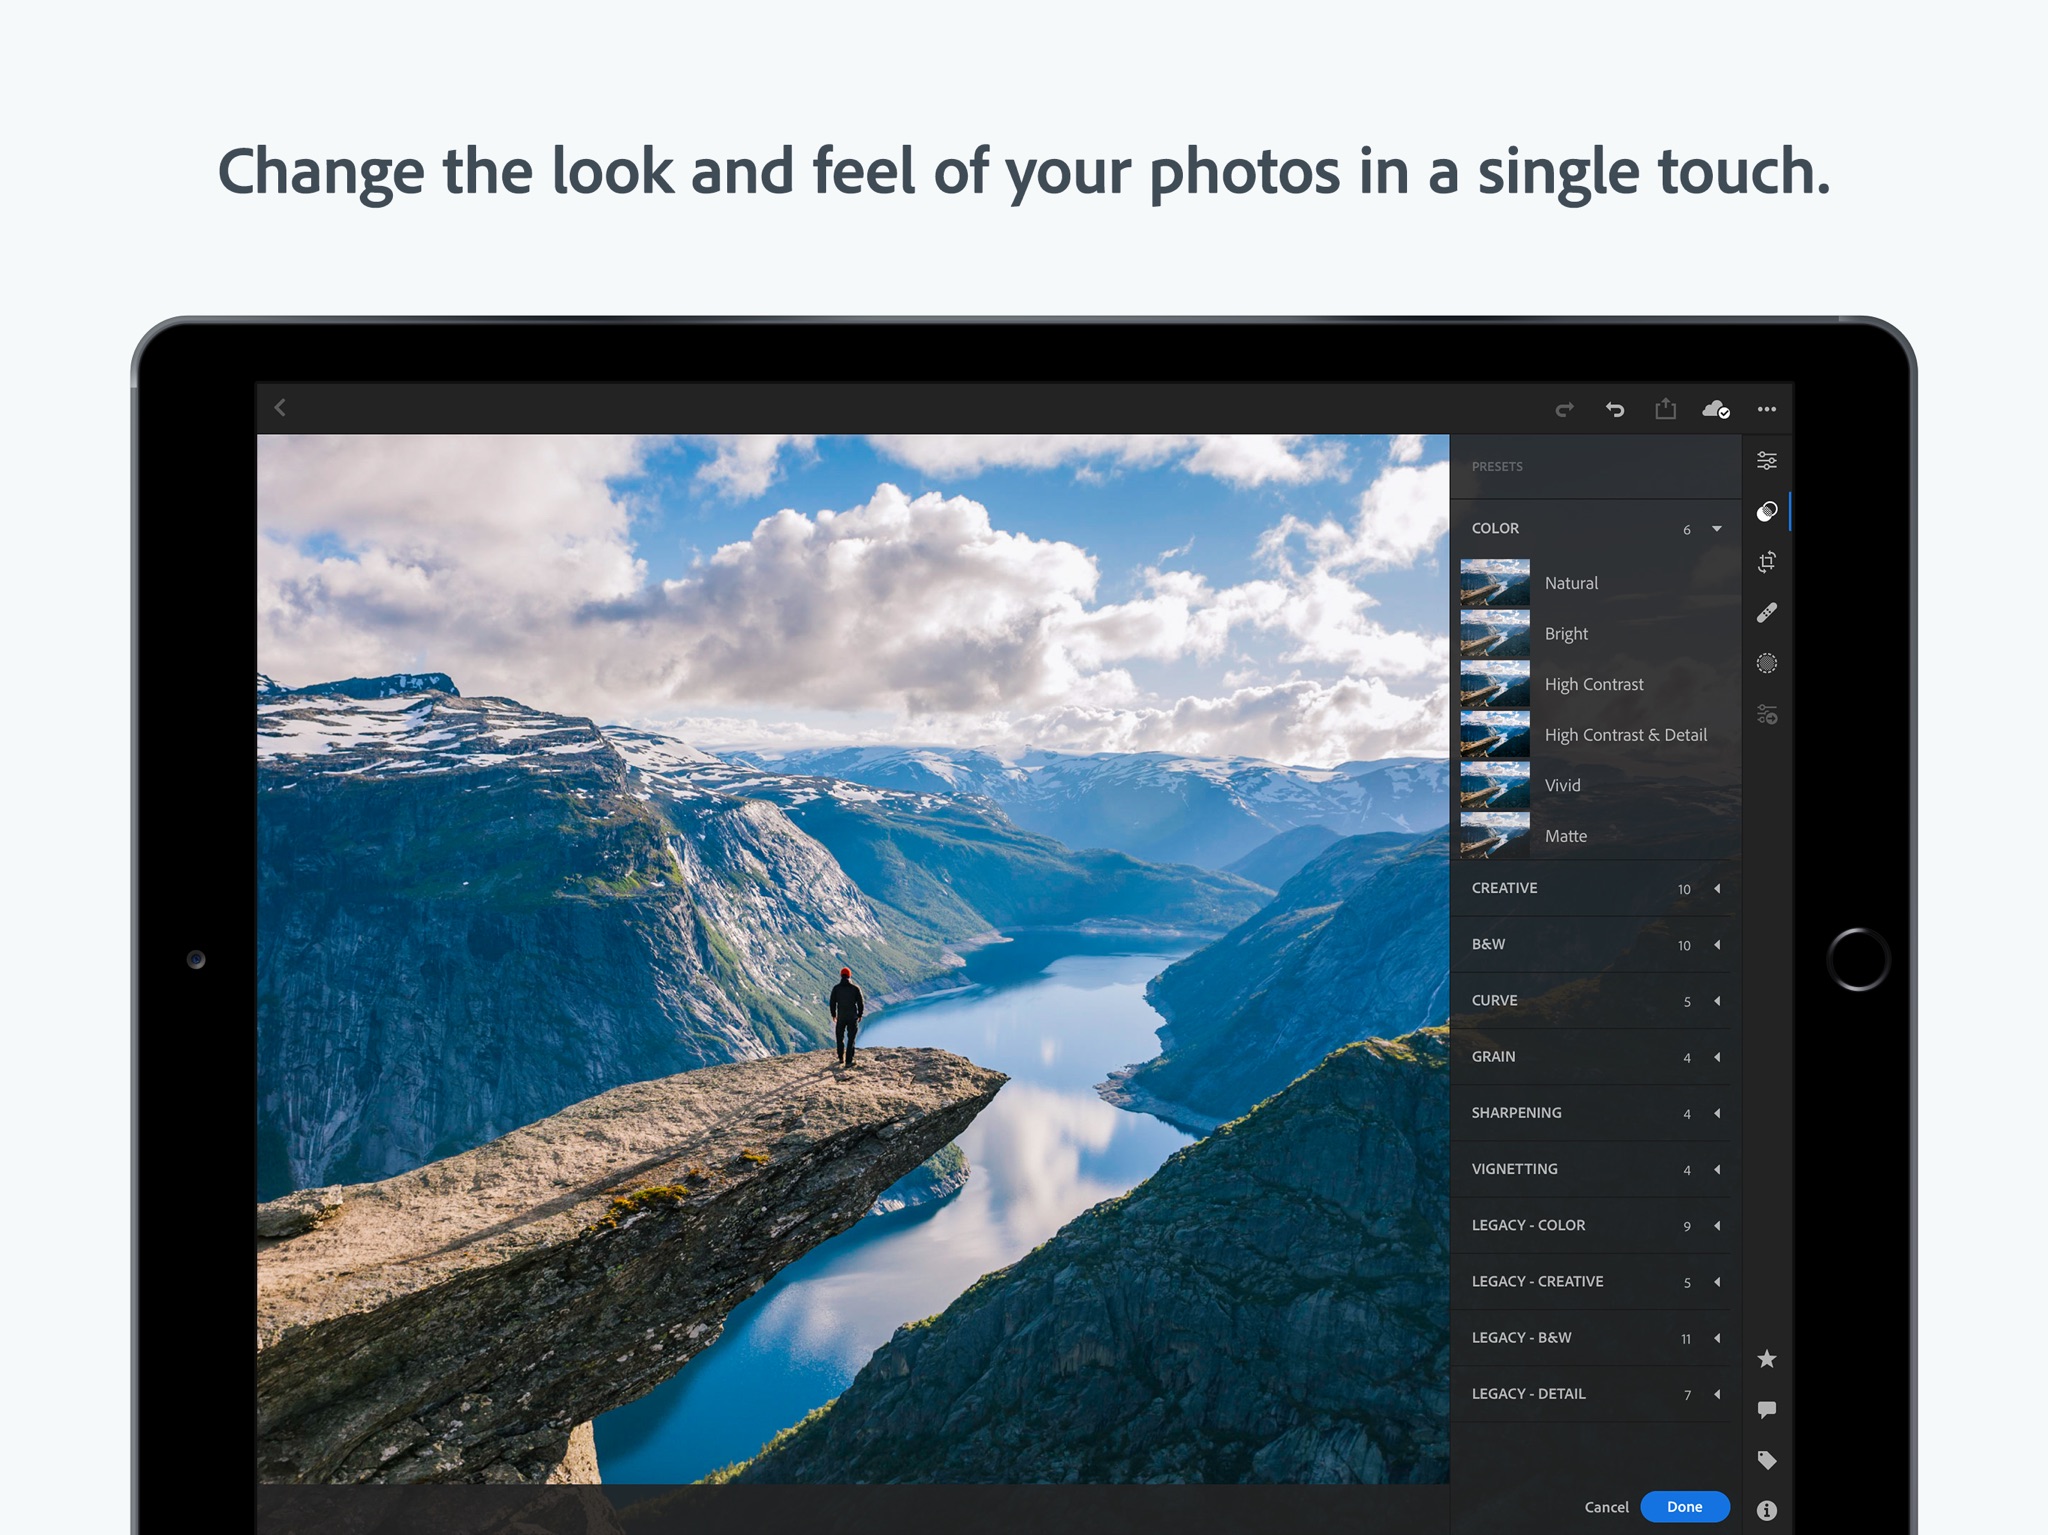This screenshot has height=1535, width=2048.
Task: Open the share export icon
Action: click(1665, 408)
